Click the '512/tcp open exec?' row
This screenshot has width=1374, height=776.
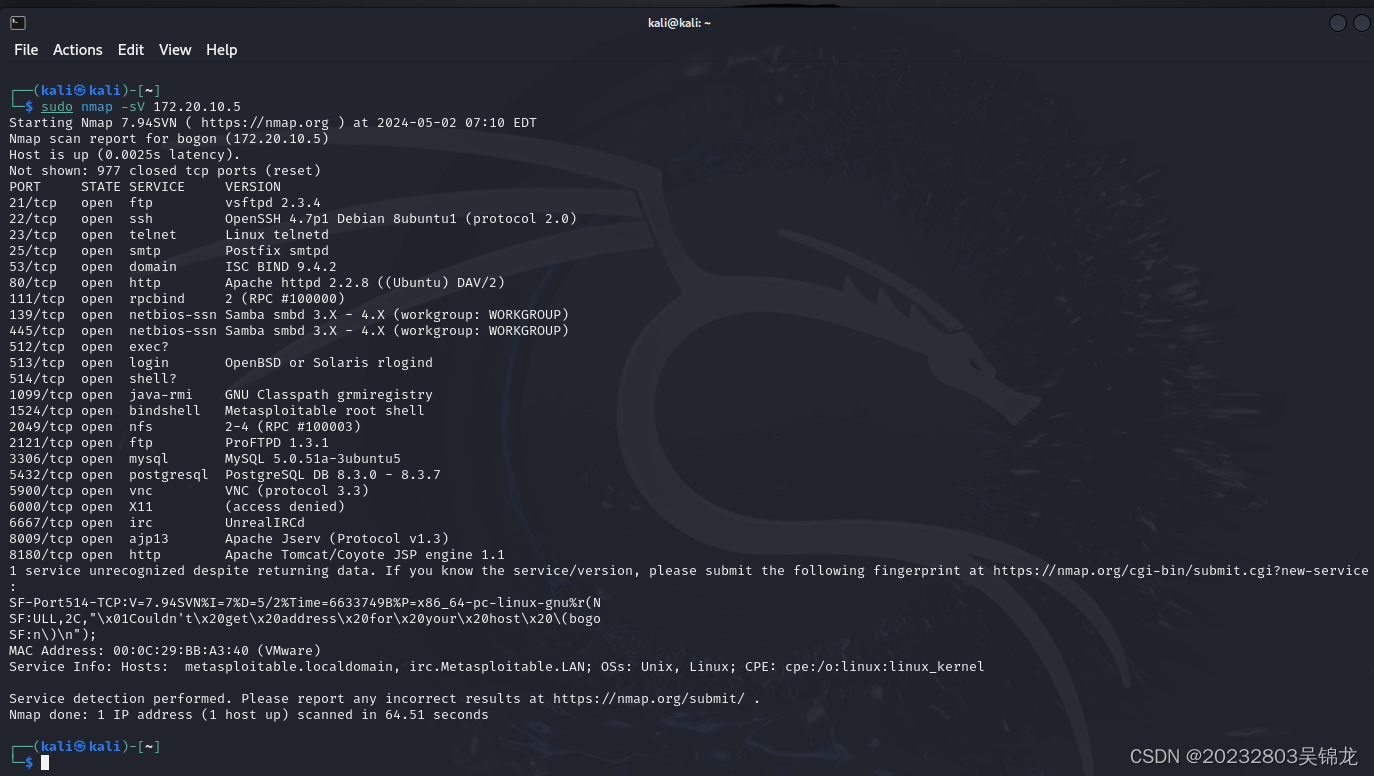click(89, 347)
